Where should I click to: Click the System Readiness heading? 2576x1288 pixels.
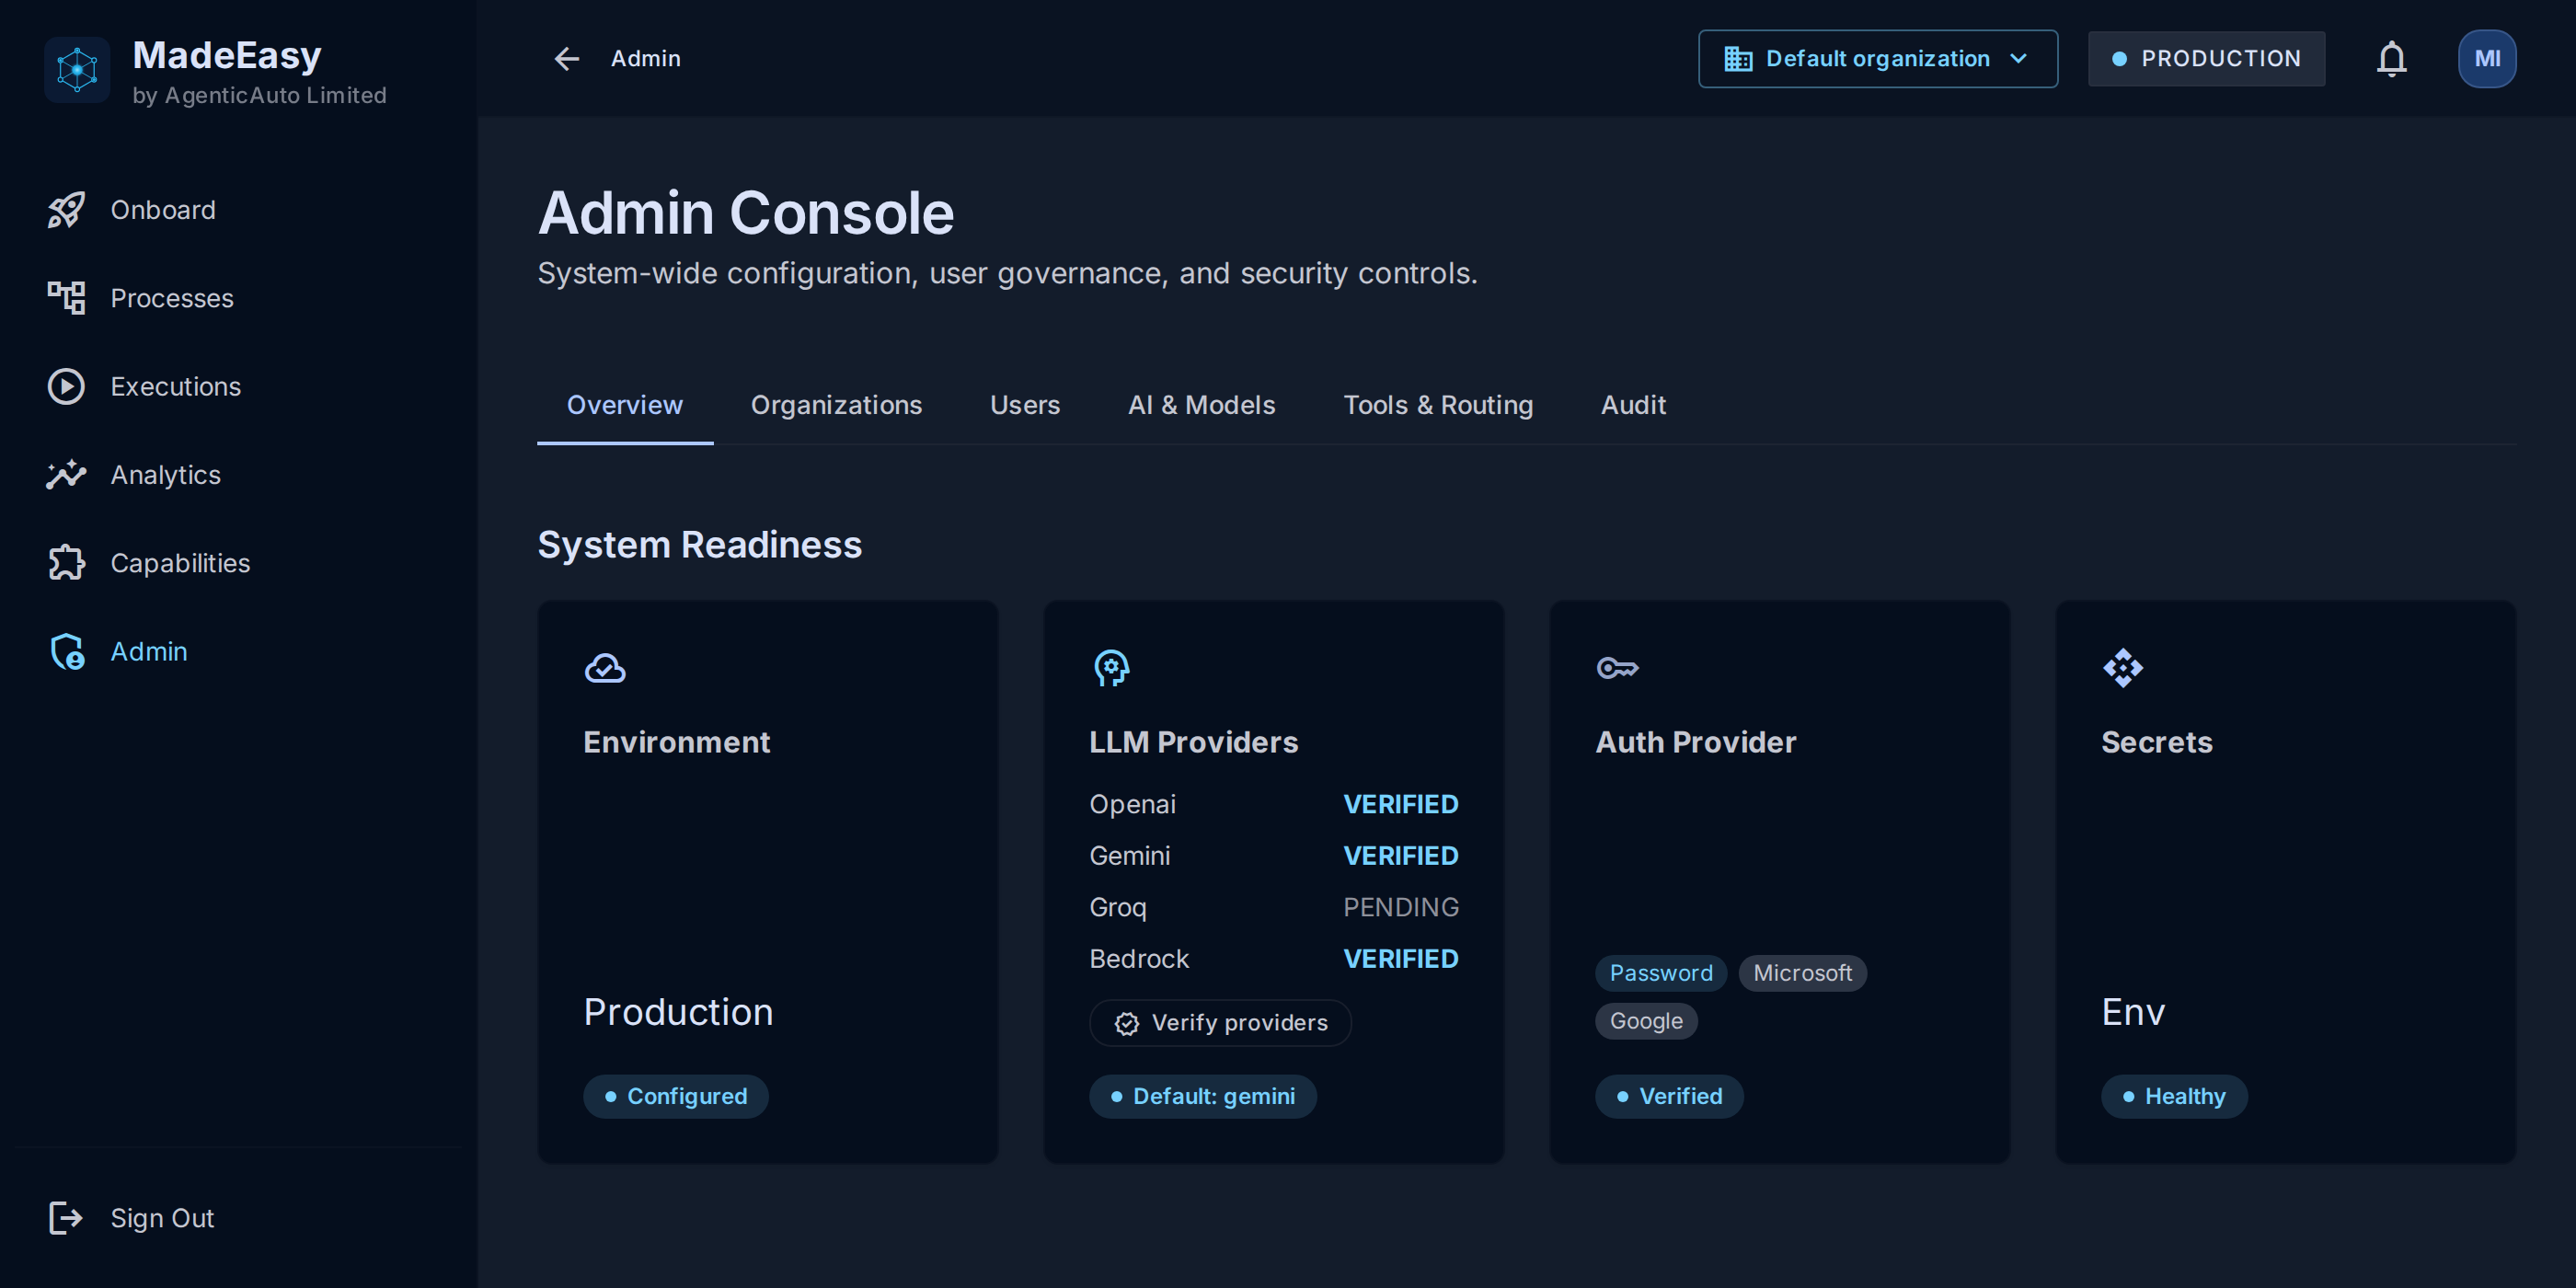click(x=699, y=545)
